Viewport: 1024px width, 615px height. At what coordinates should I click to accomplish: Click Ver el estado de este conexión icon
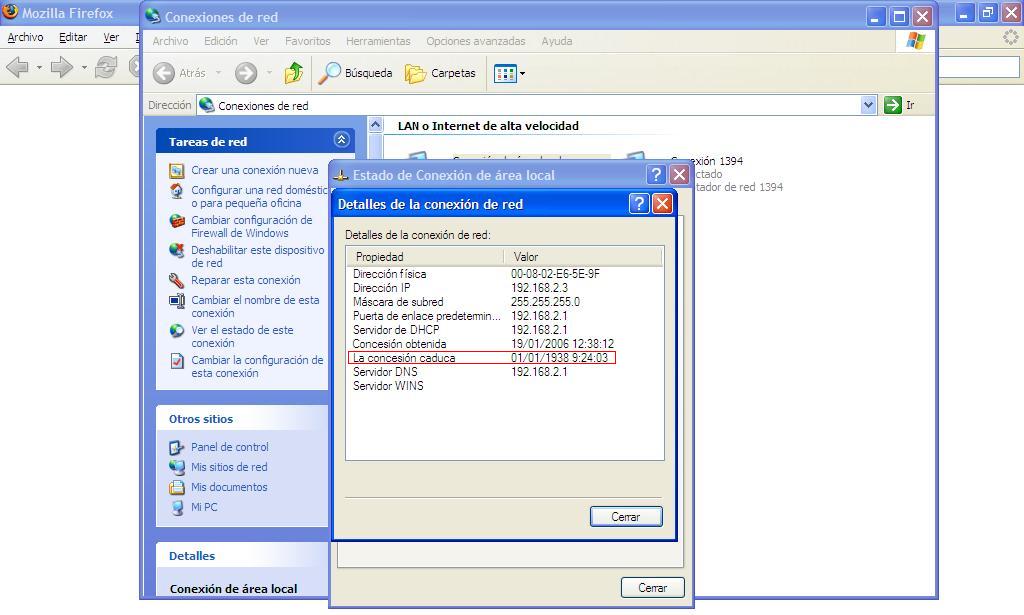coord(177,331)
